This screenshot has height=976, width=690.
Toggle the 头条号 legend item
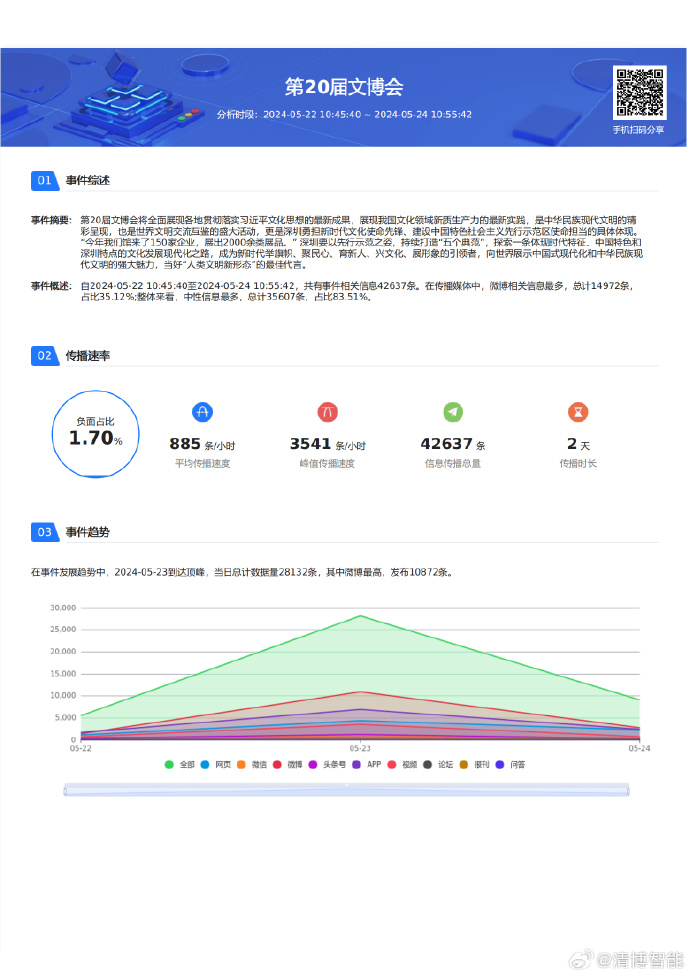(x=327, y=764)
